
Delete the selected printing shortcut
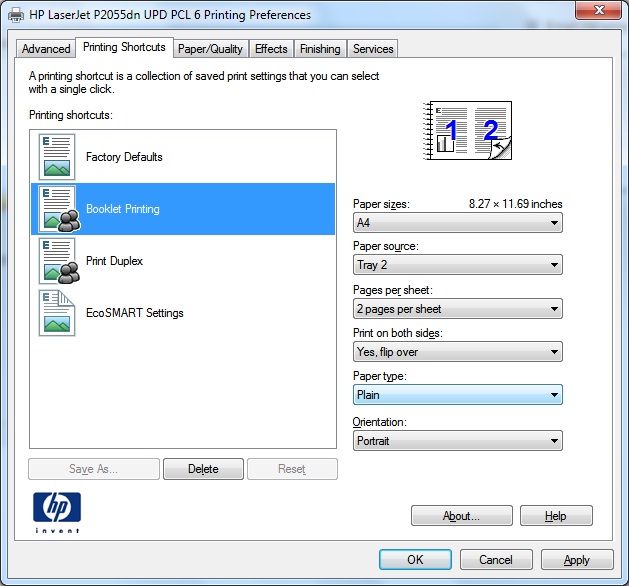(203, 469)
